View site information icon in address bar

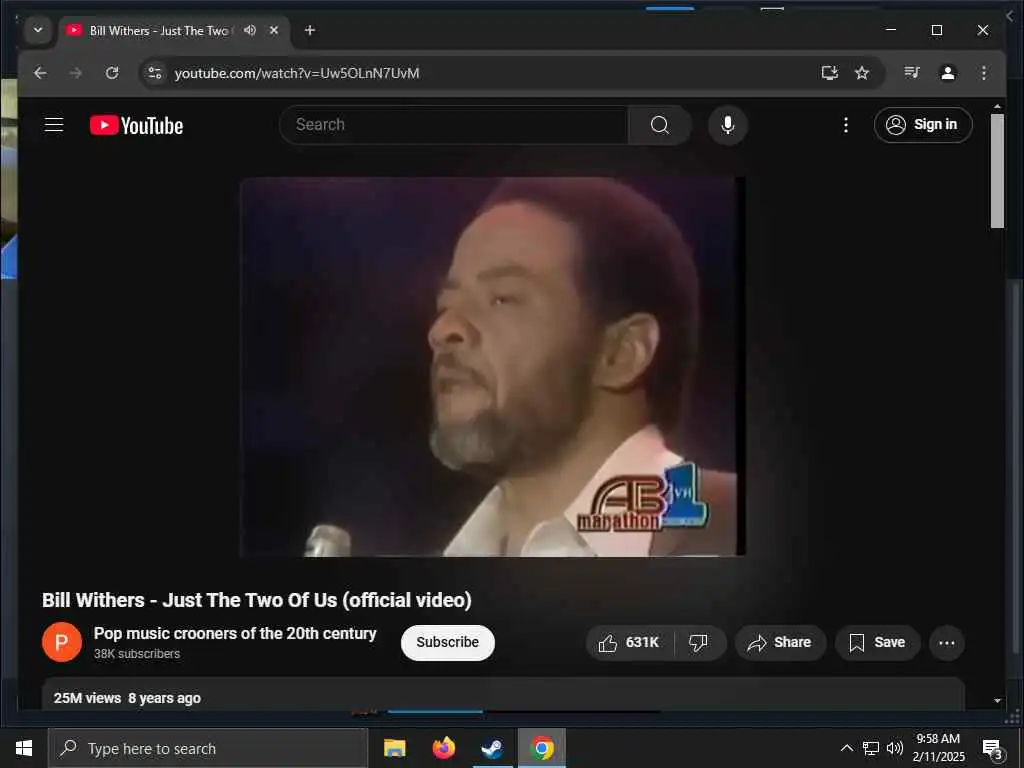tap(155, 73)
